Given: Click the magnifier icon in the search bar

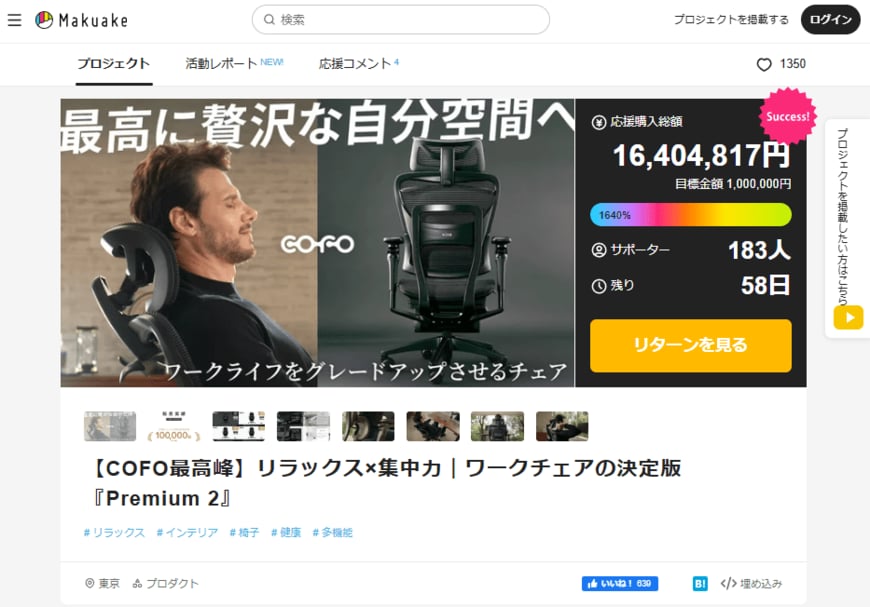Looking at the screenshot, I should [268, 19].
